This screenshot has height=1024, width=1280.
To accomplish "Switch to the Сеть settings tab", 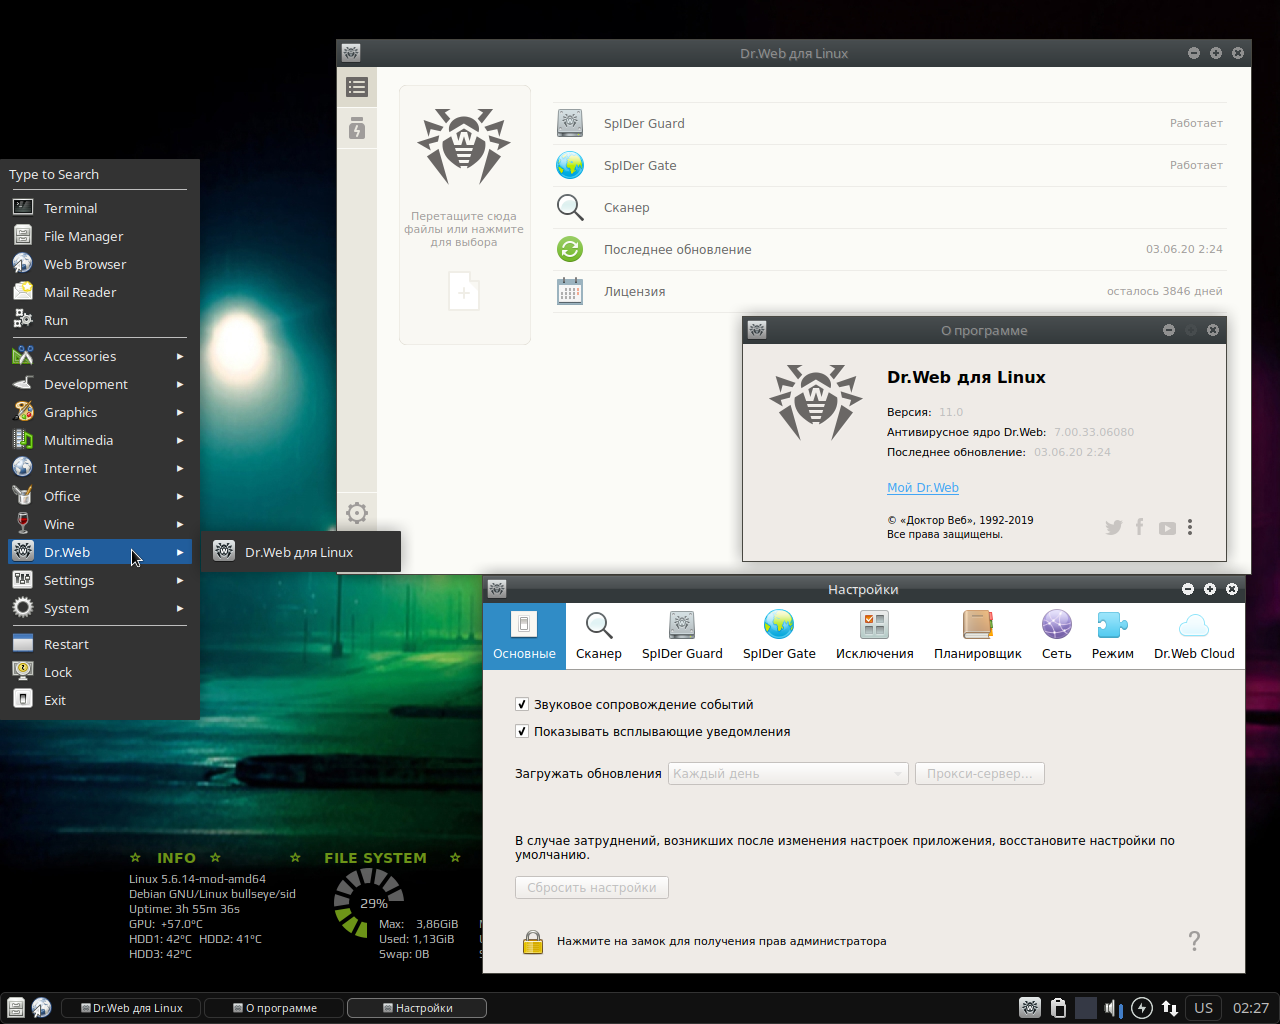I will pyautogui.click(x=1057, y=636).
